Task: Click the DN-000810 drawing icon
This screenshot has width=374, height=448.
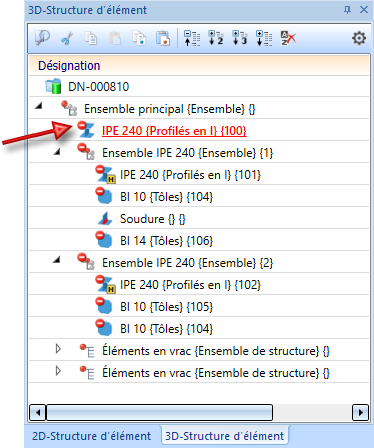Action: 53,86
